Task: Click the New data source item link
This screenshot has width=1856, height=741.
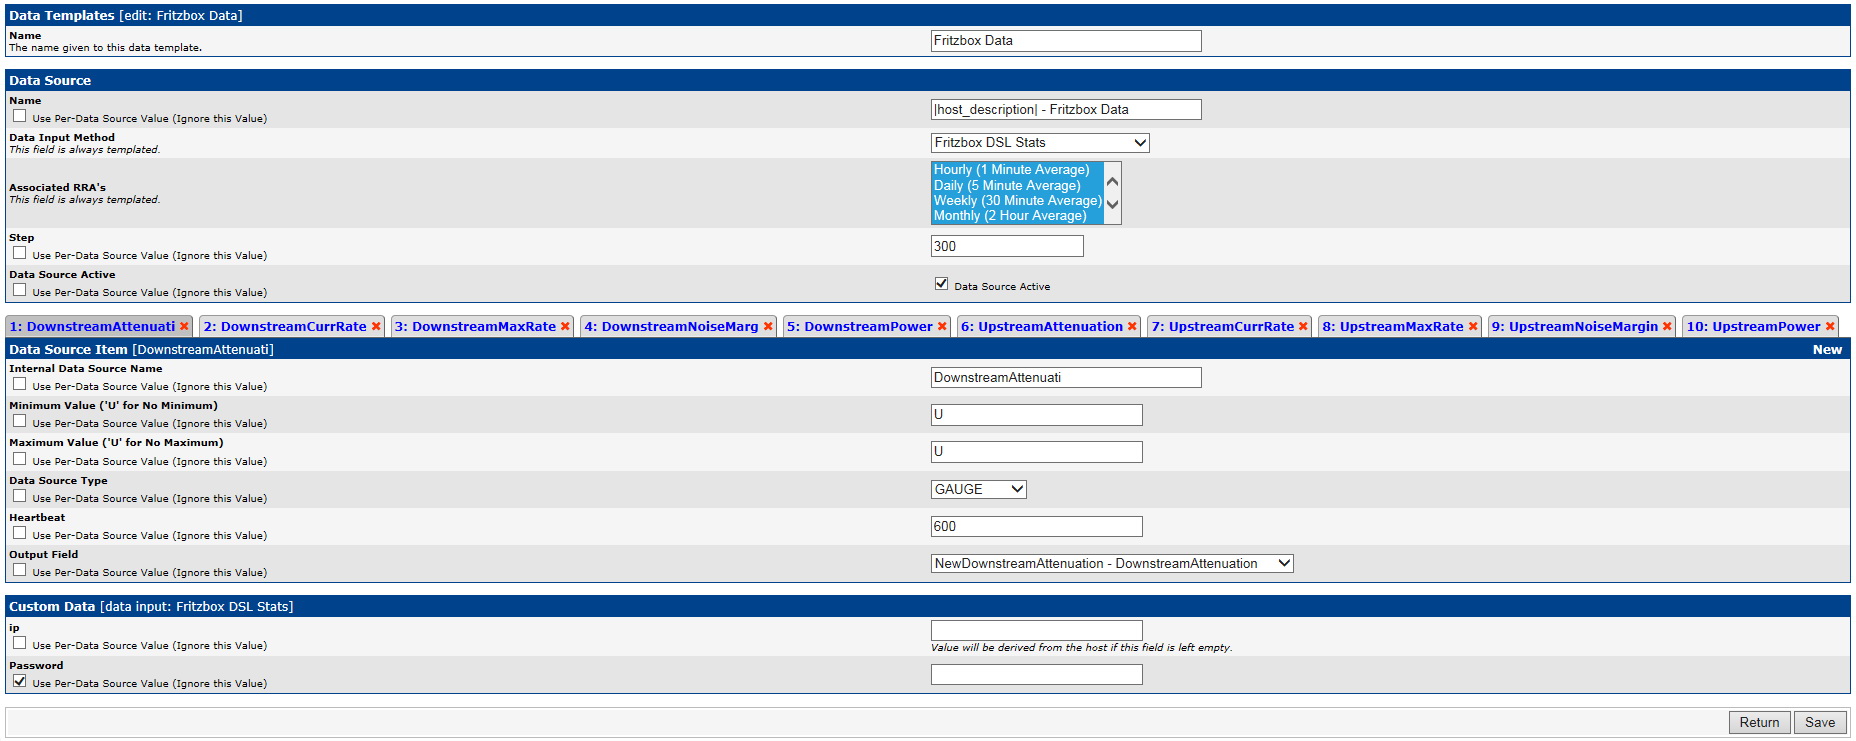Action: (1827, 350)
